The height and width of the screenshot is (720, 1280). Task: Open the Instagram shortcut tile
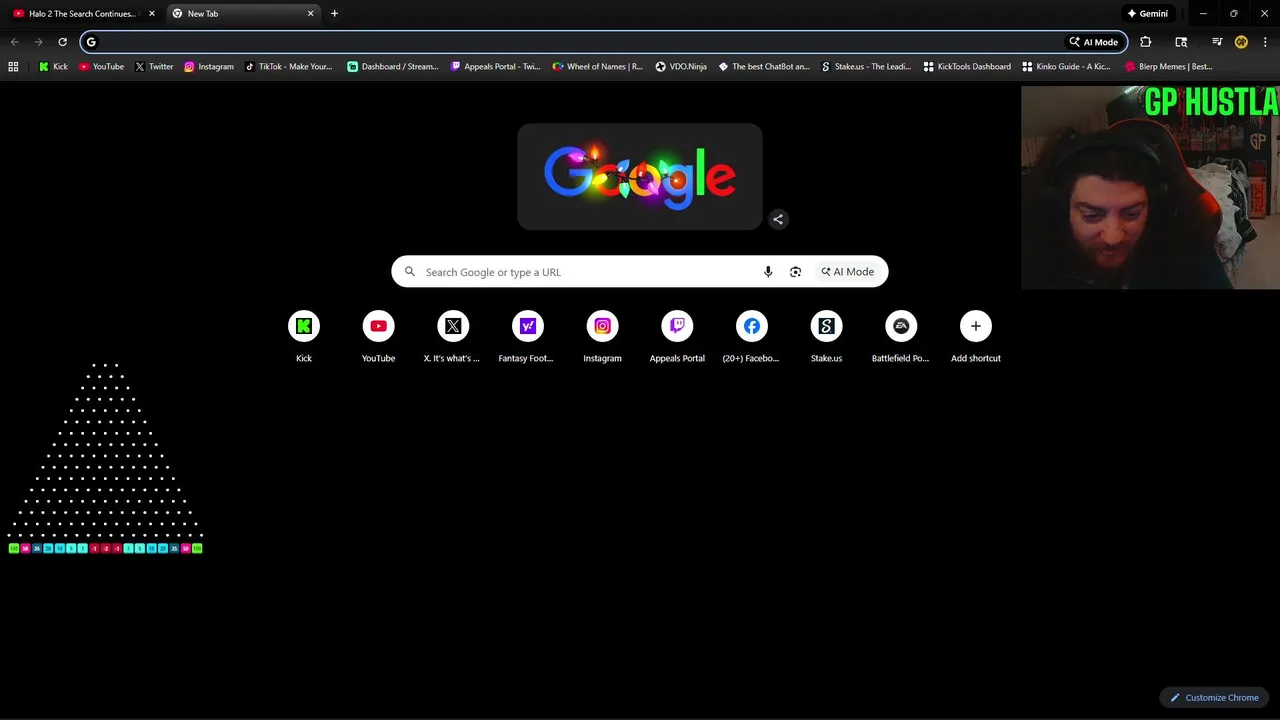602,337
